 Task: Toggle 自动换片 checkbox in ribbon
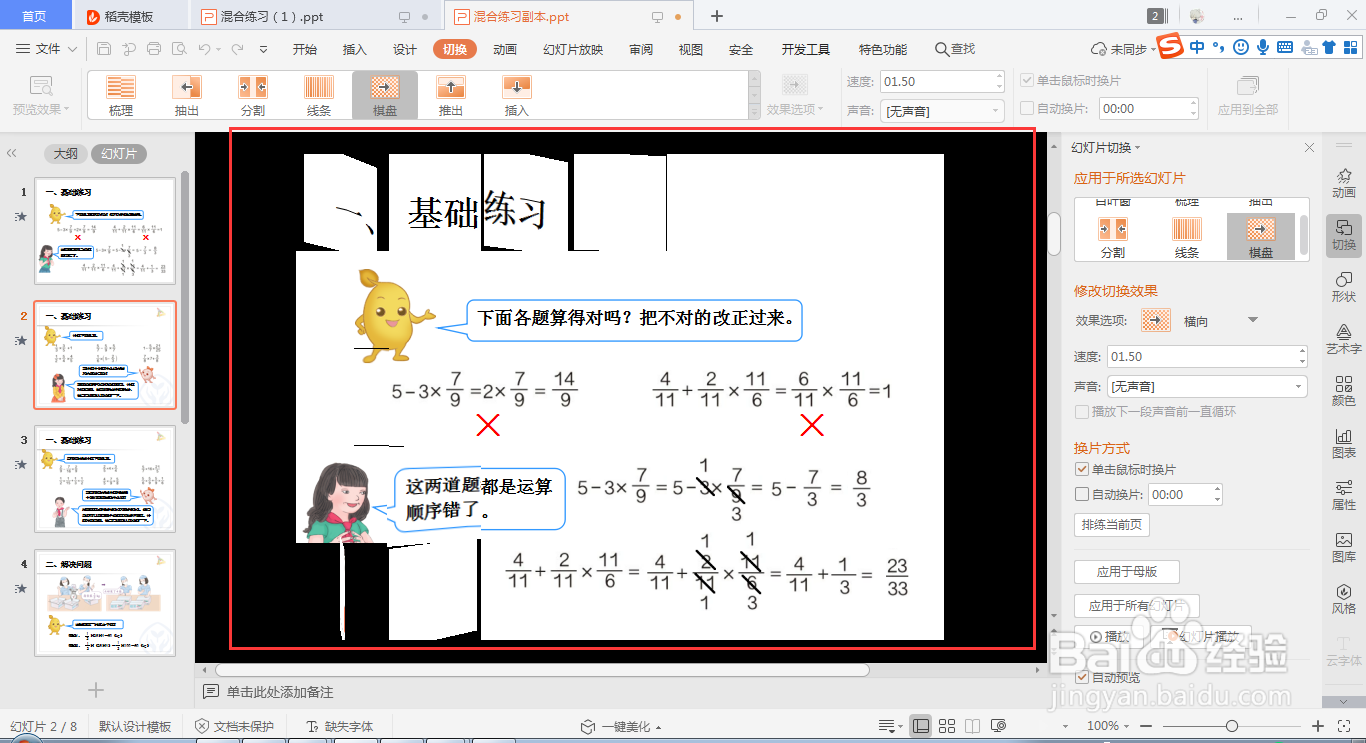click(1027, 108)
